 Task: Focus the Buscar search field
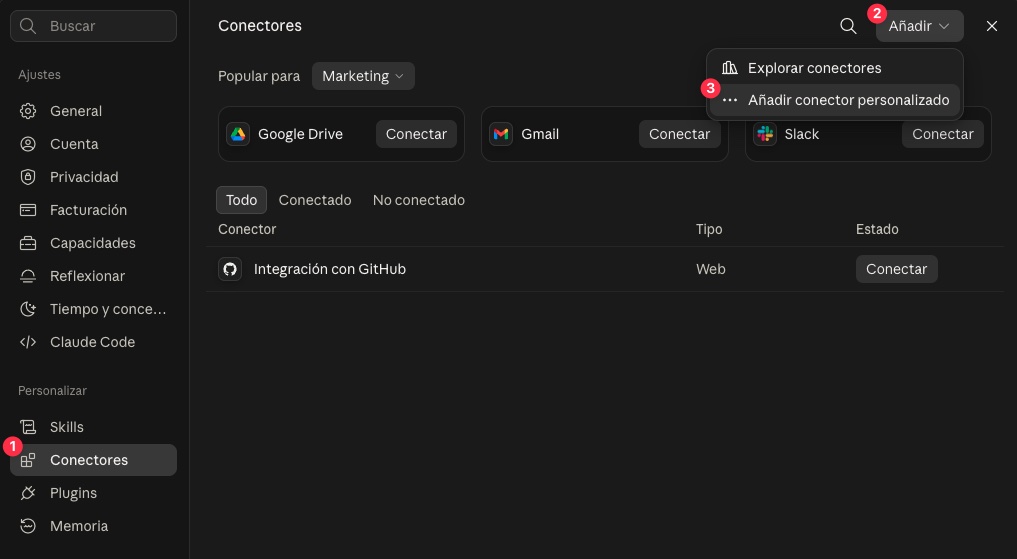pyautogui.click(x=93, y=26)
